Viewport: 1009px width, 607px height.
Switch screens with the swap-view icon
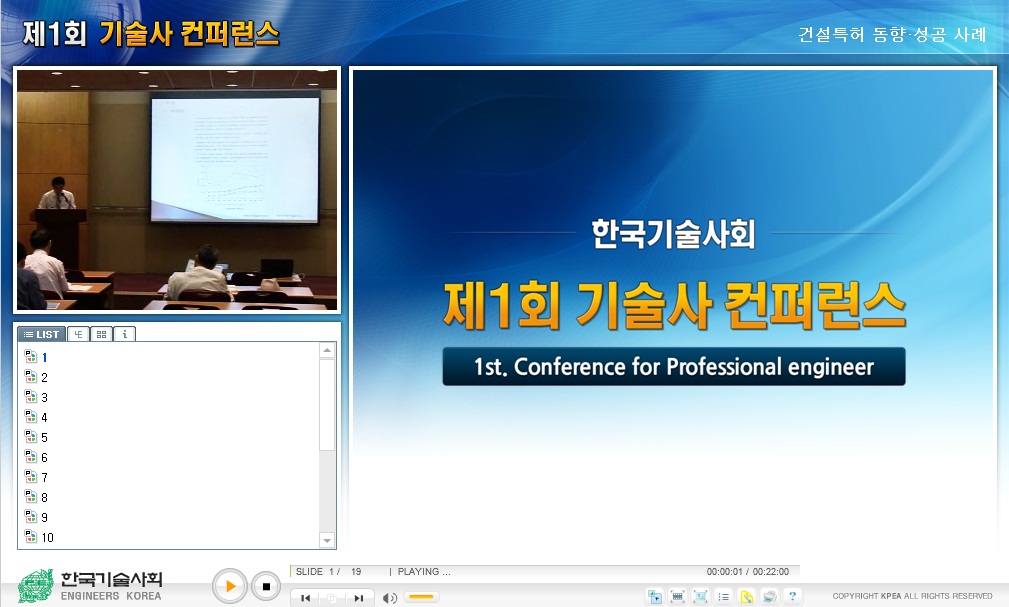point(655,596)
